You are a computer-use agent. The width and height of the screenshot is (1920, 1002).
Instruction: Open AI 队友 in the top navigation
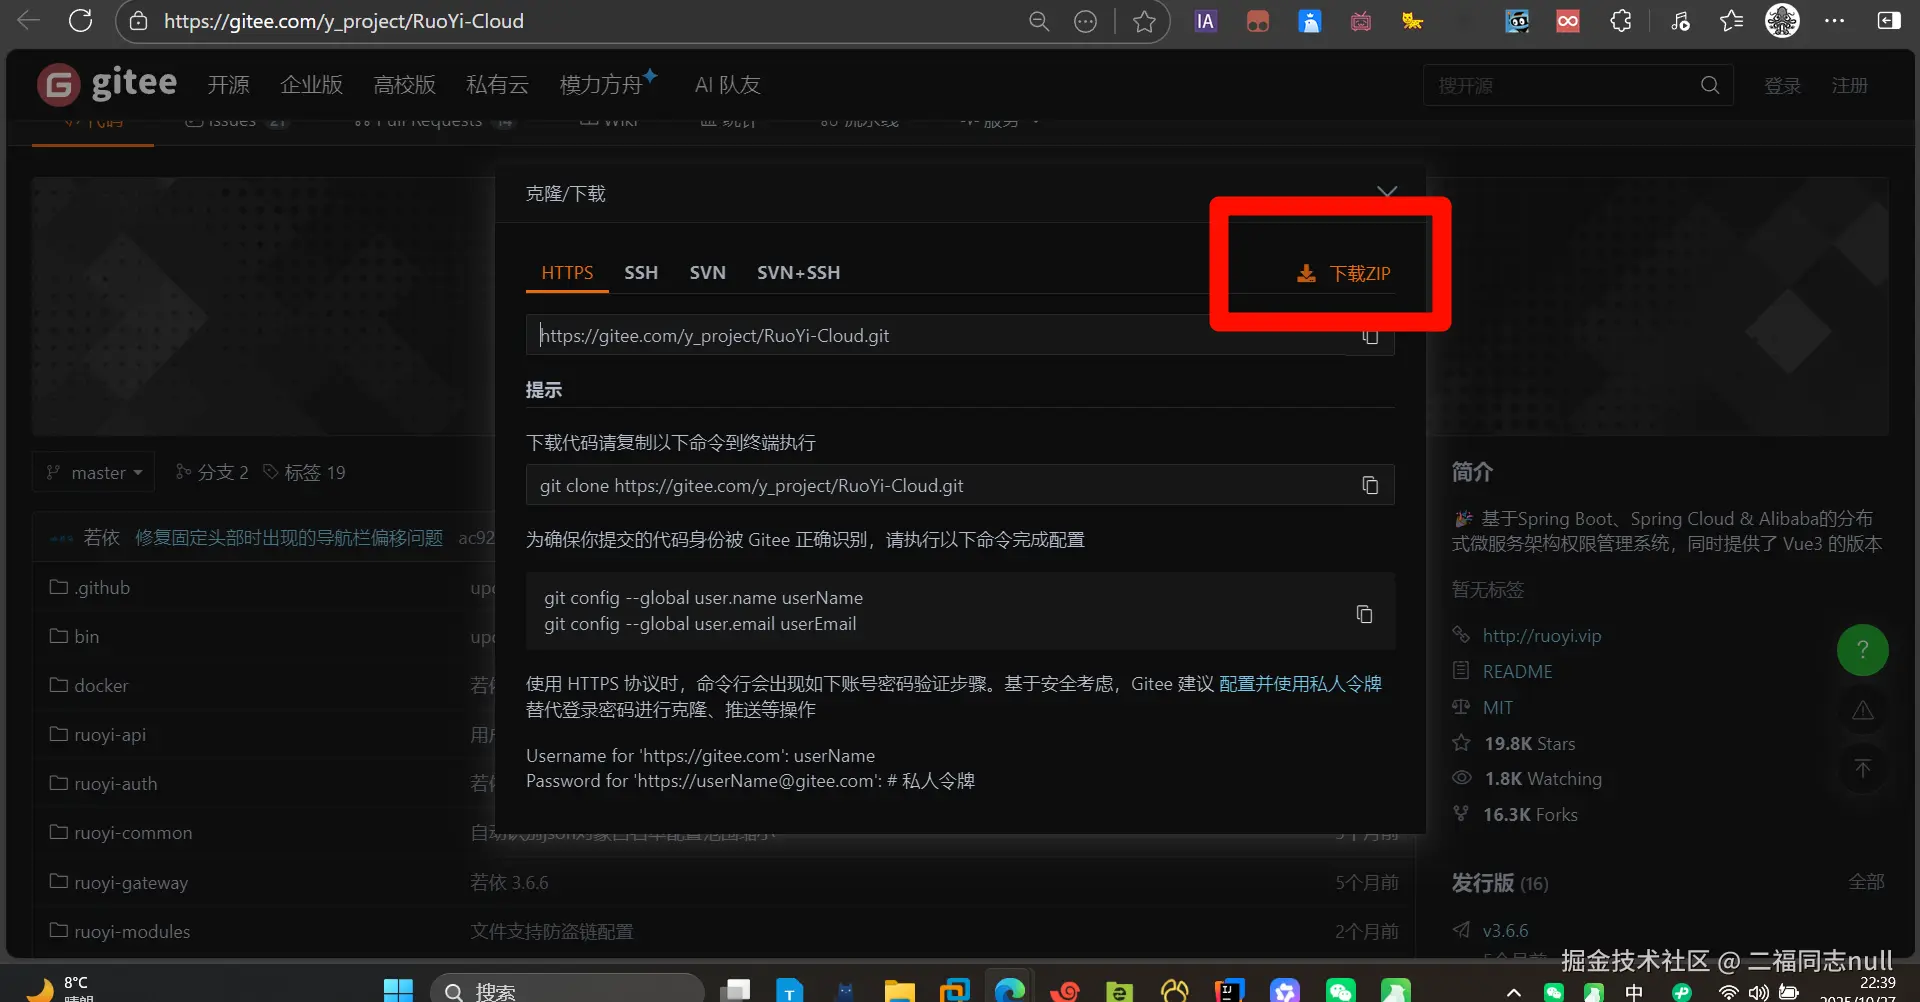point(727,85)
